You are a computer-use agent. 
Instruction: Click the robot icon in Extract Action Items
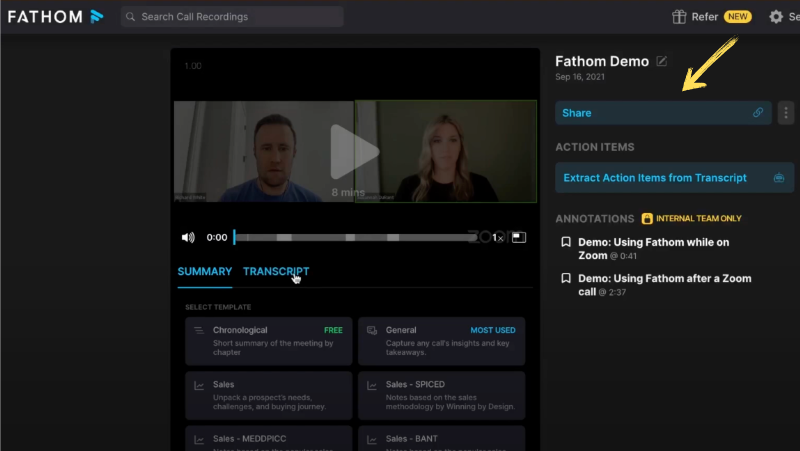pyautogui.click(x=779, y=178)
